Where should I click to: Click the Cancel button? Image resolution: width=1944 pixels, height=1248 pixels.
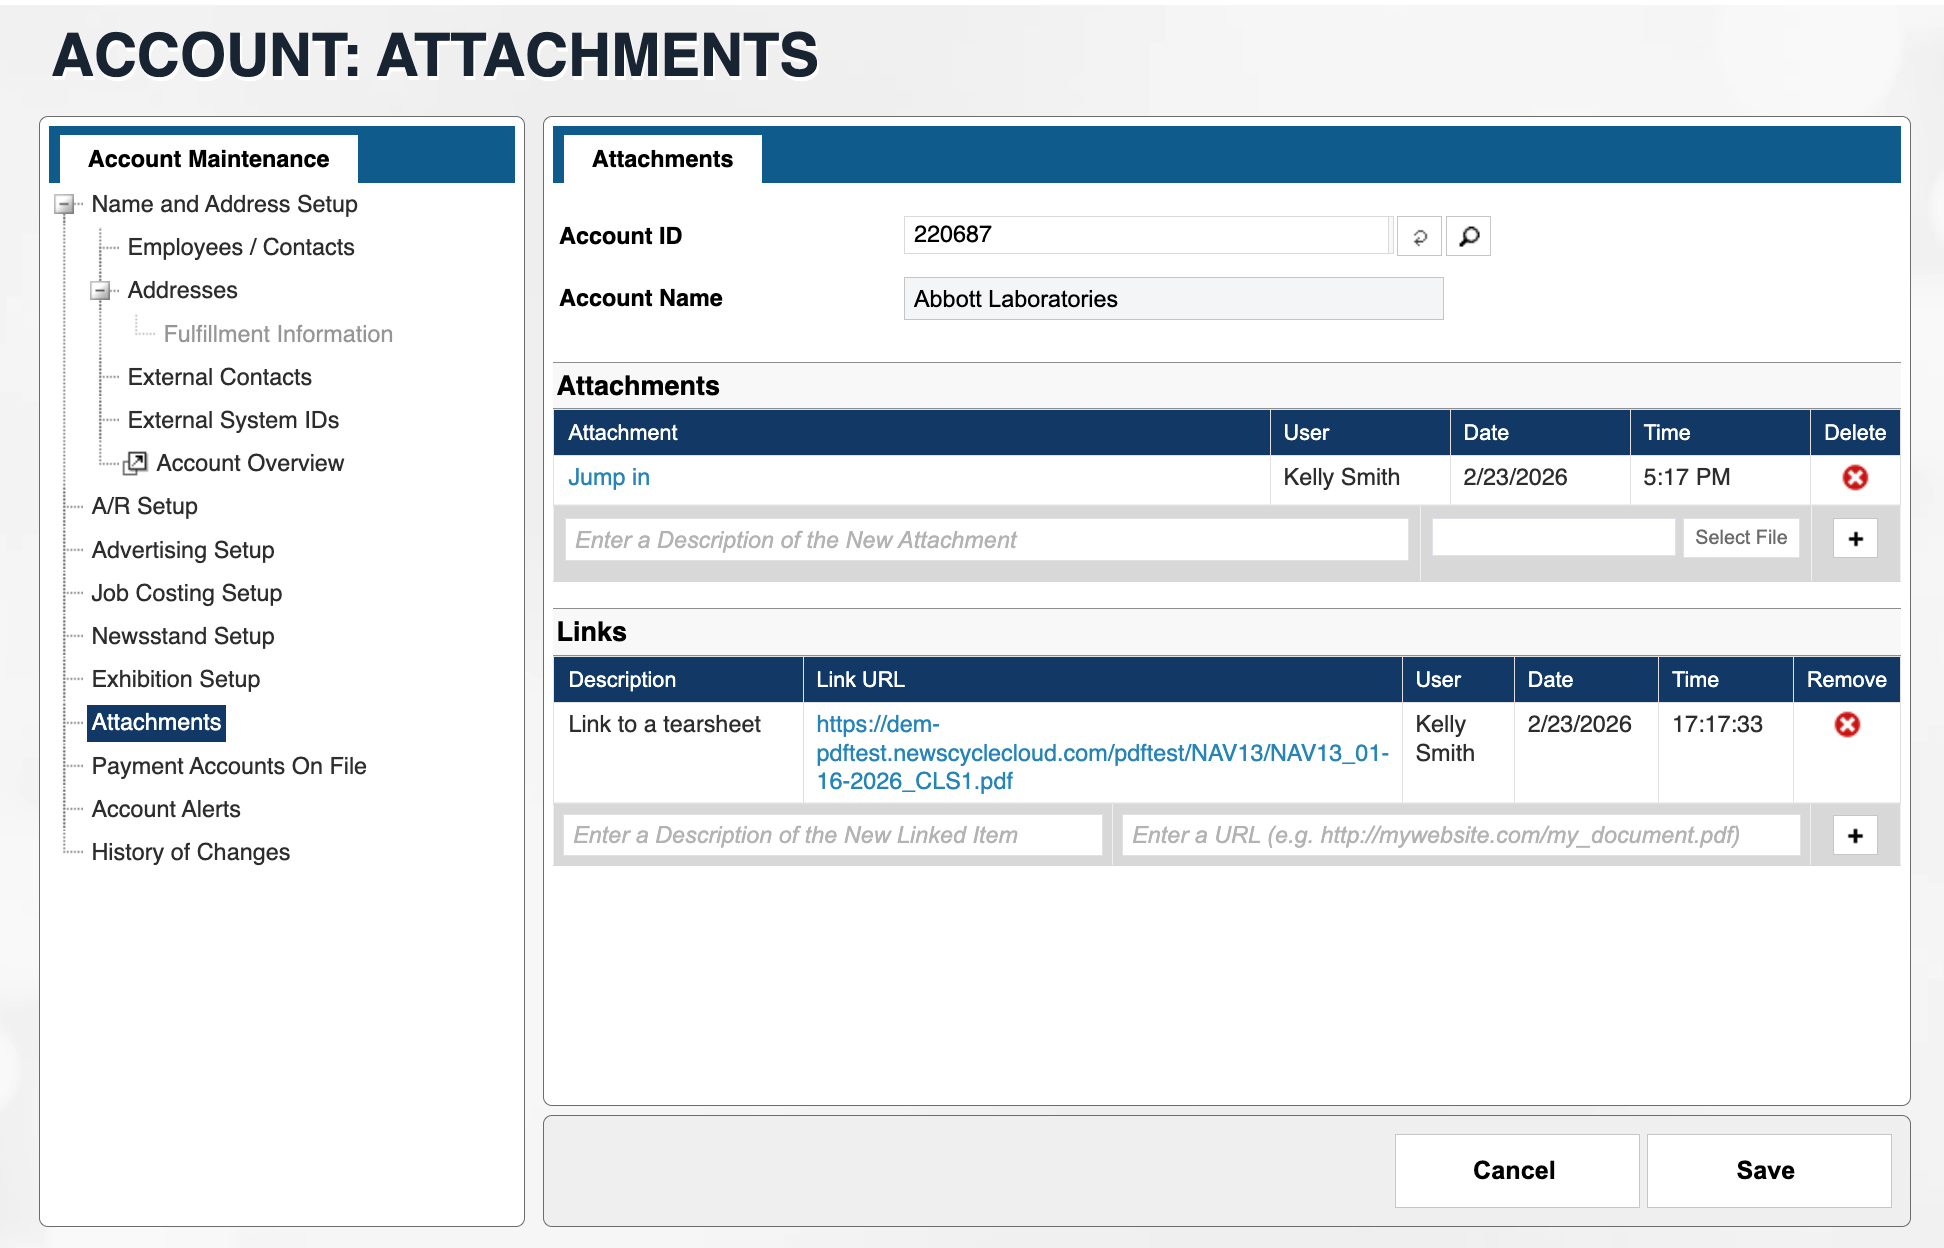[x=1515, y=1170]
